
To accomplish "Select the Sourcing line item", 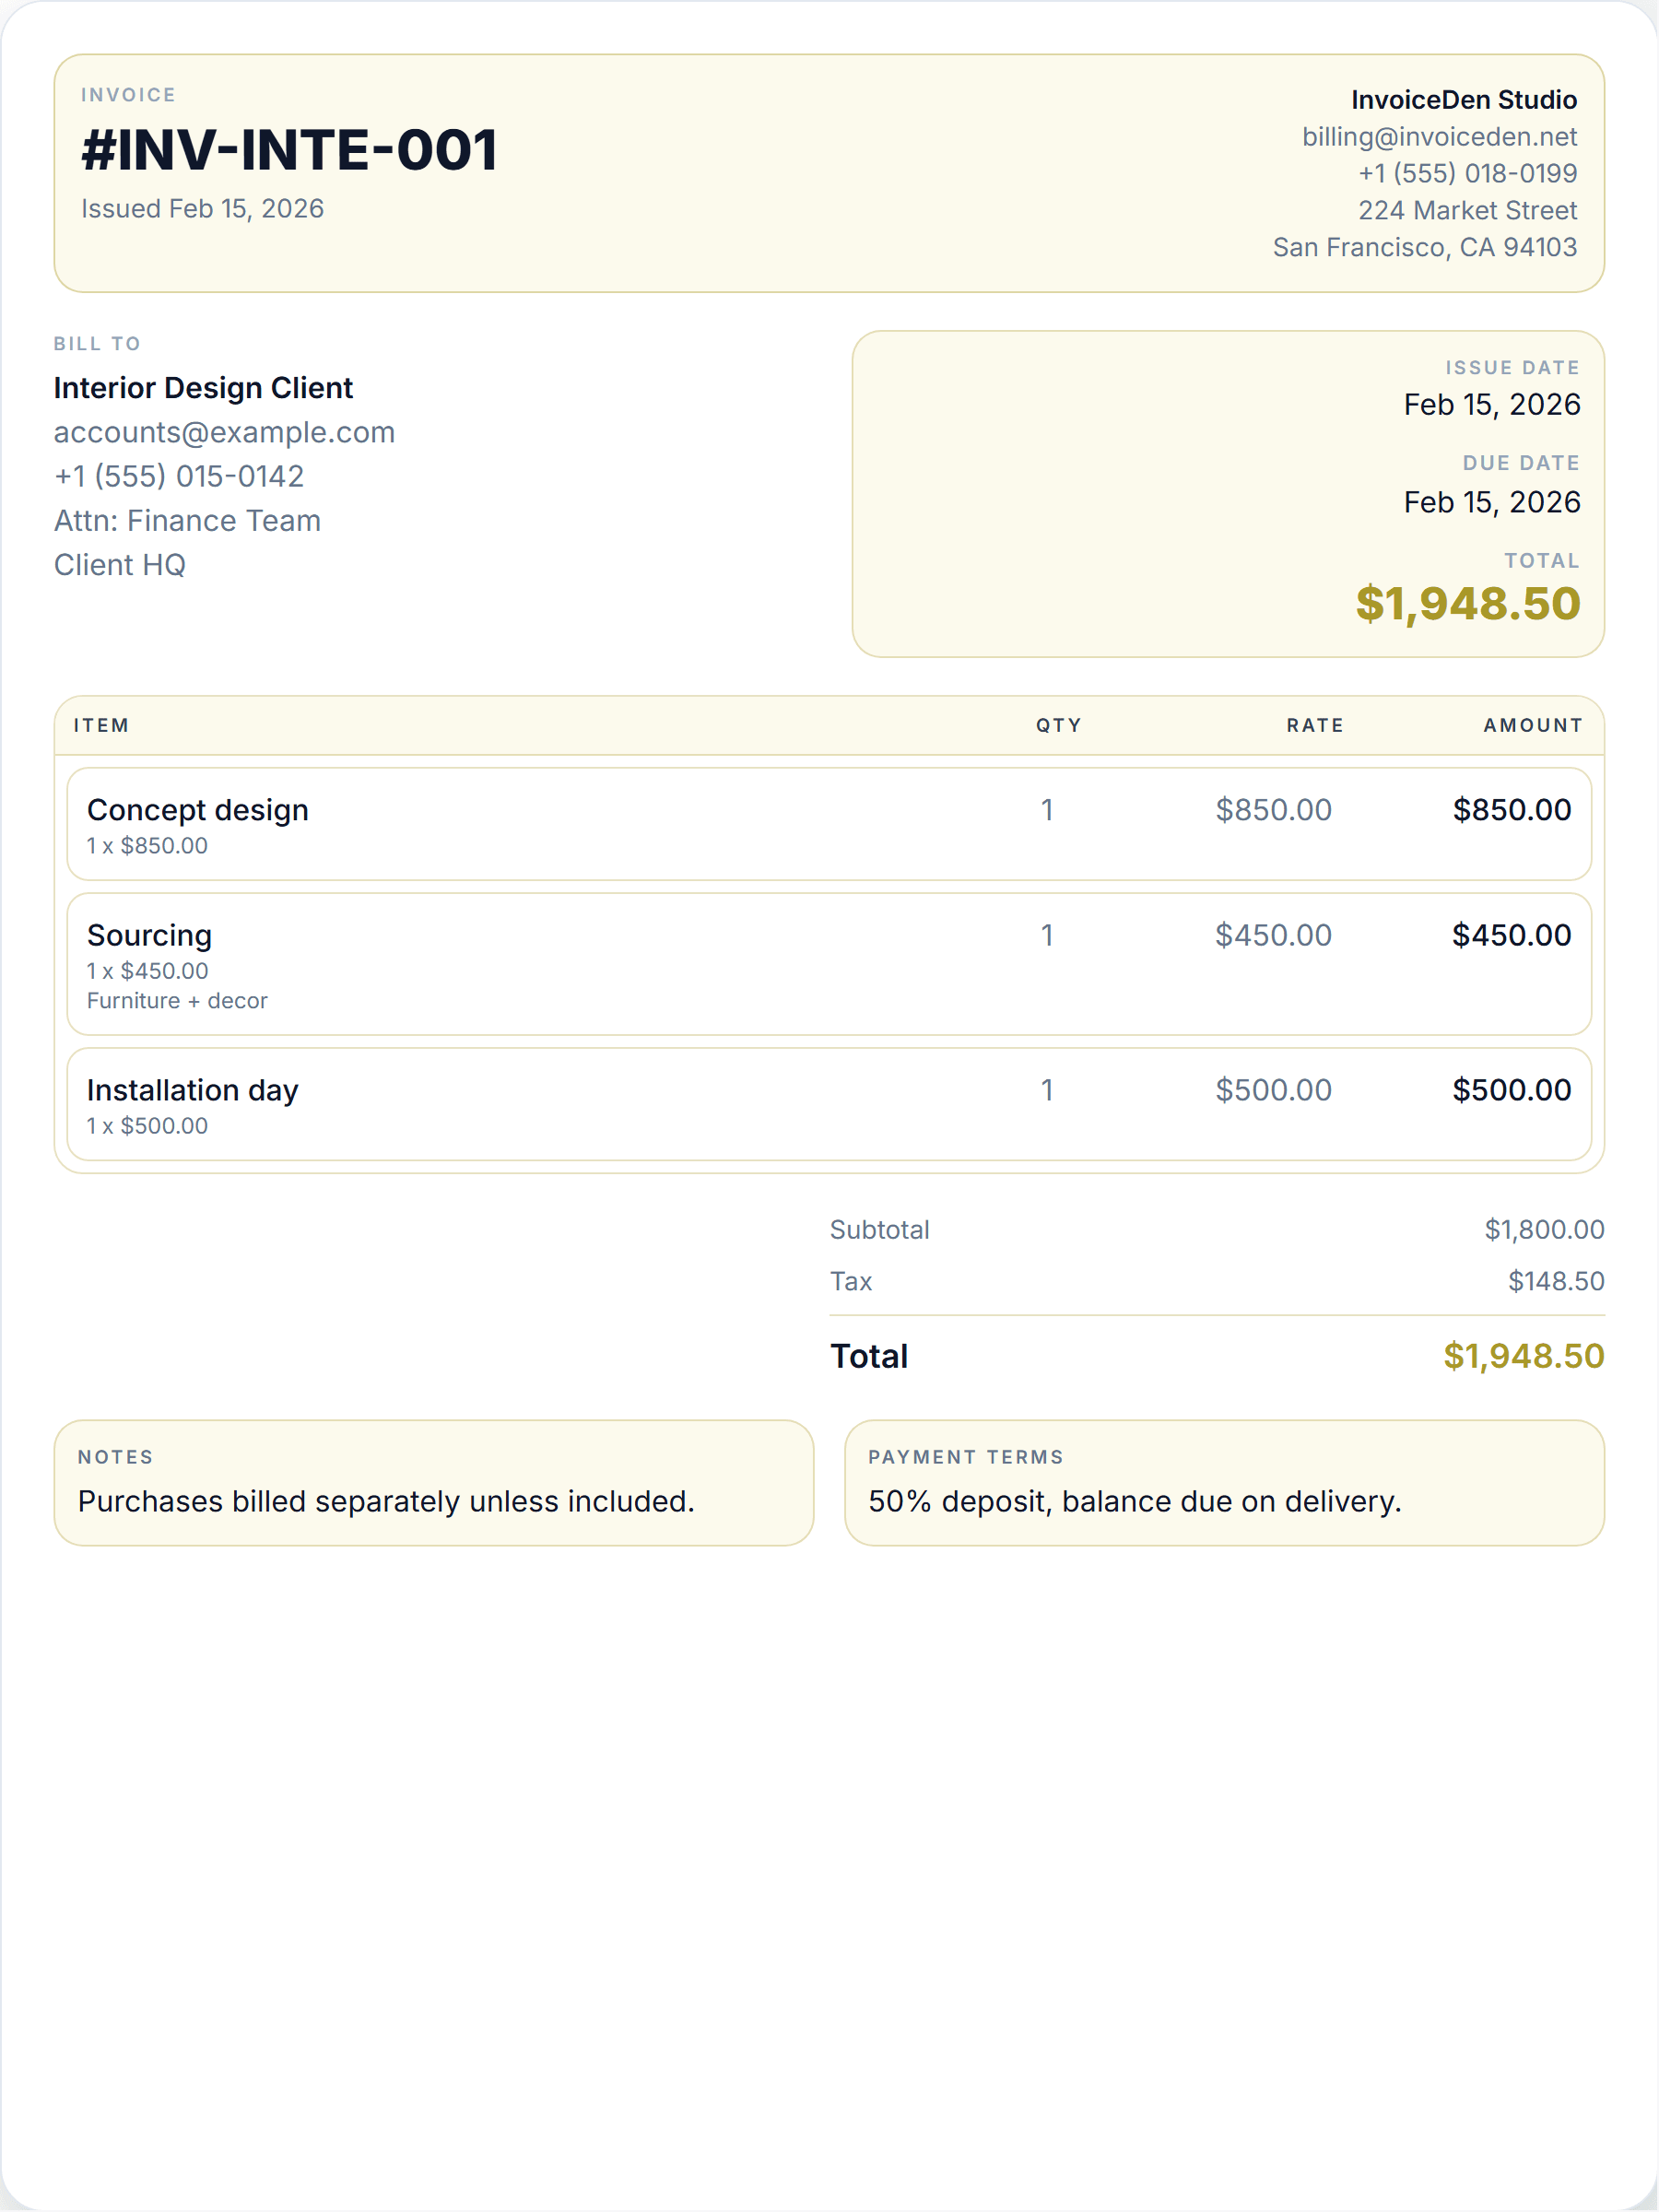I will coord(829,964).
